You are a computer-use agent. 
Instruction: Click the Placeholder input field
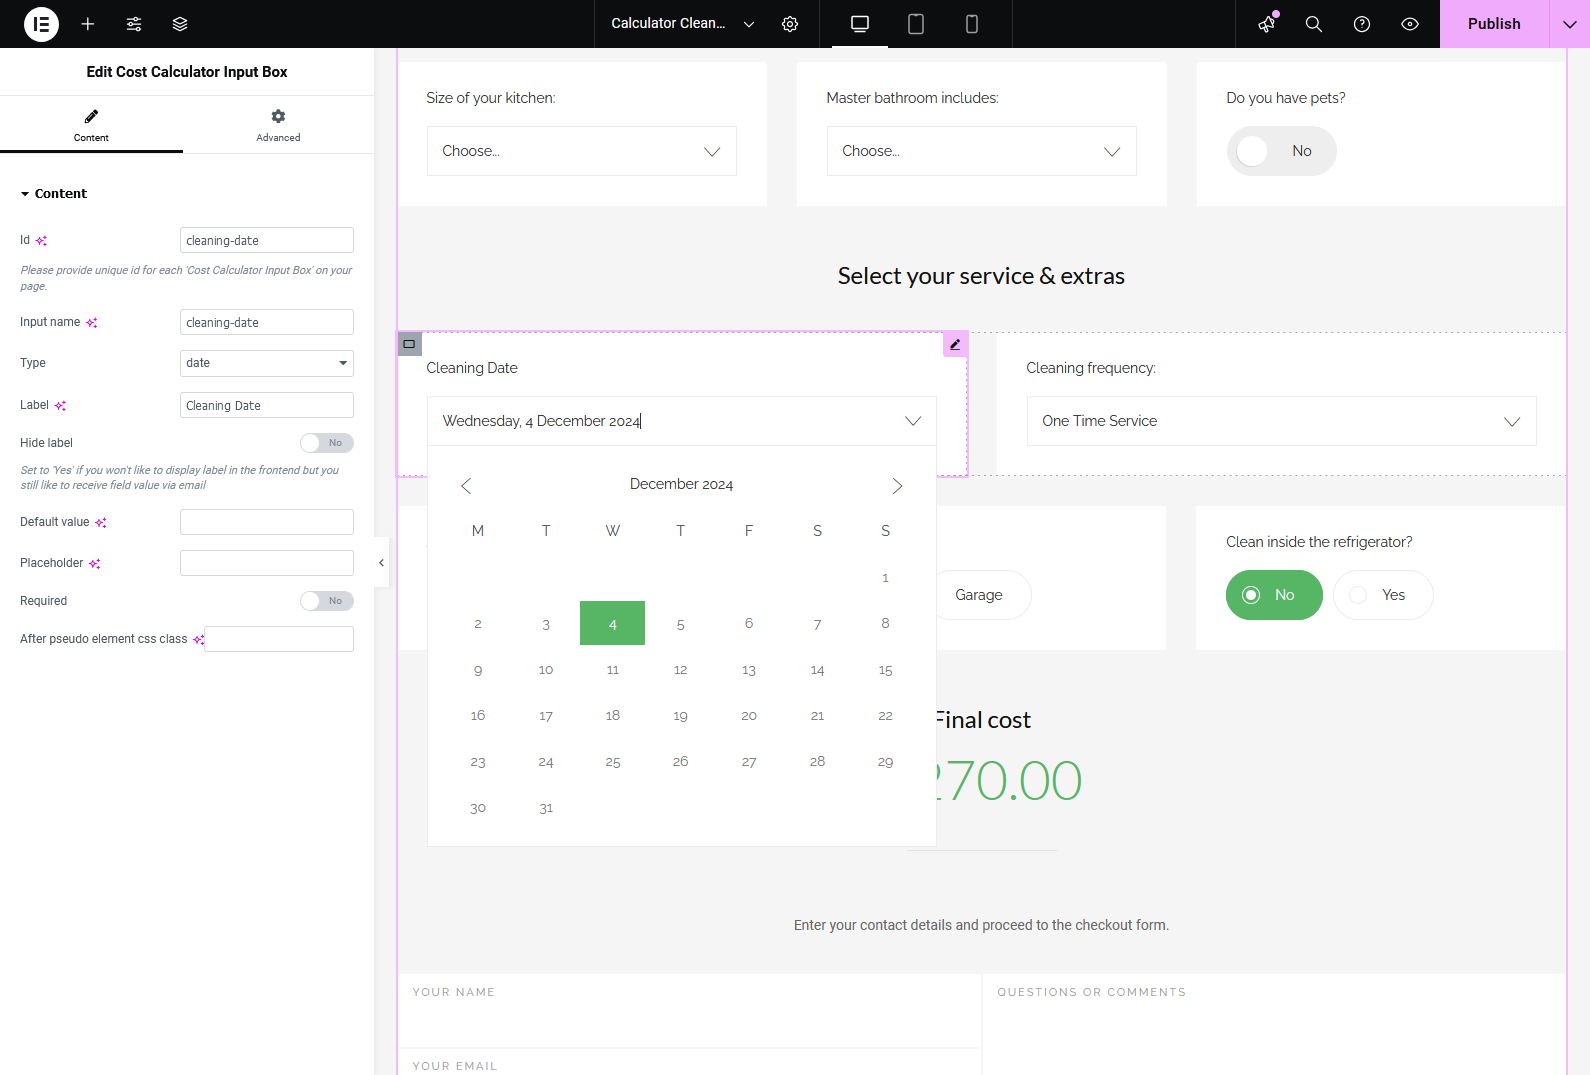[x=267, y=563]
